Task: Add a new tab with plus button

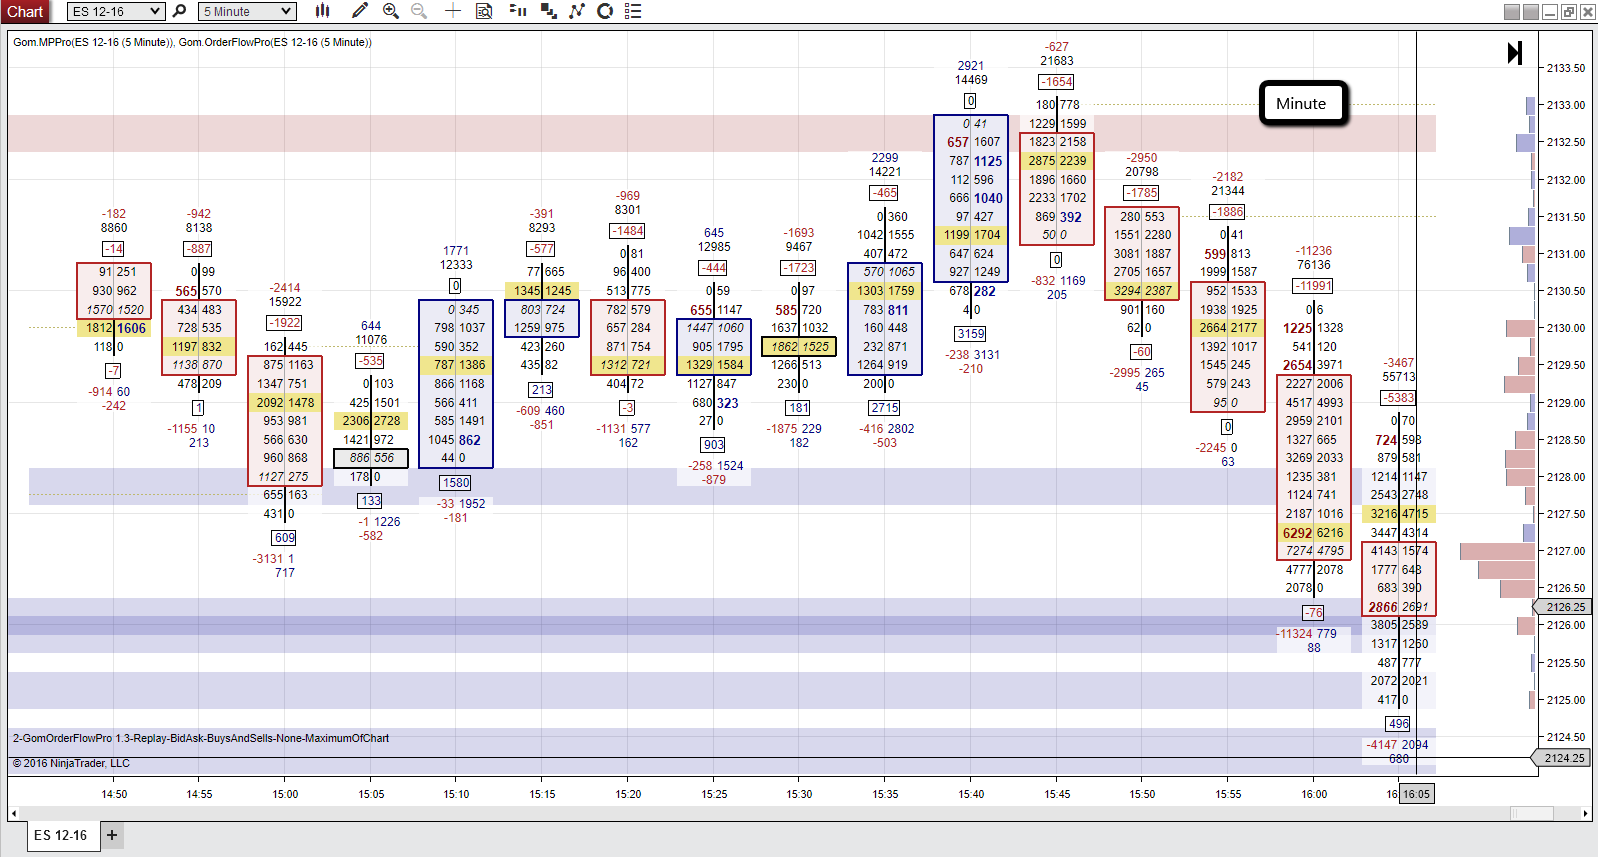Action: point(112,835)
